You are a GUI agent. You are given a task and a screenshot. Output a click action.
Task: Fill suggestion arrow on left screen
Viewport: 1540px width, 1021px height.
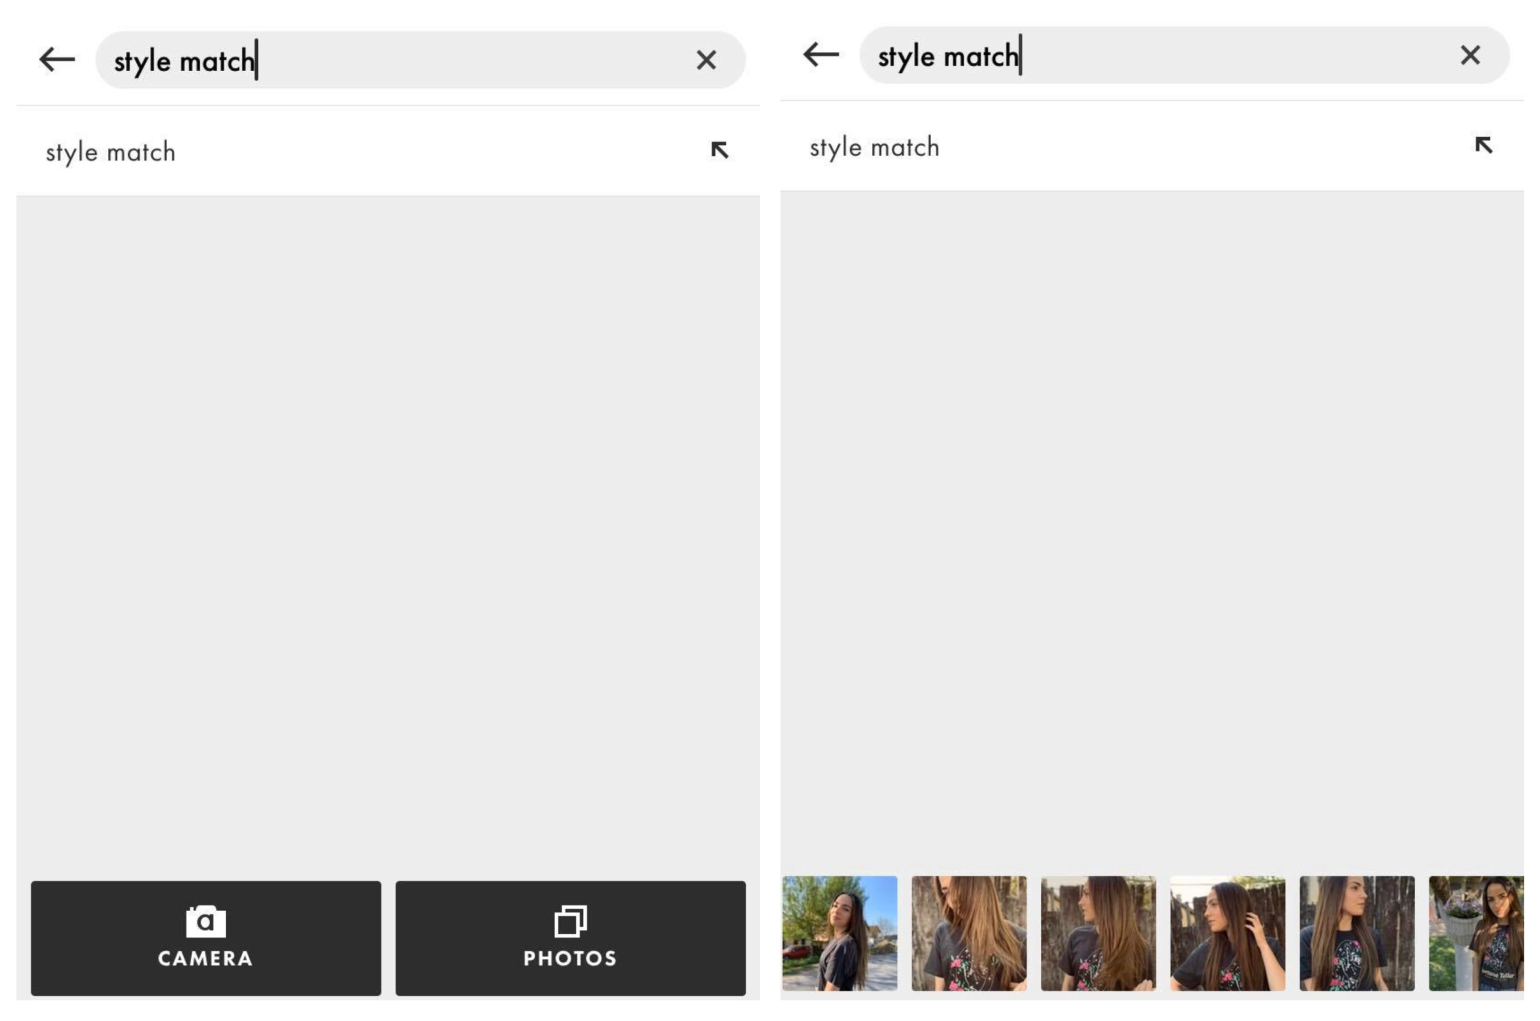[x=719, y=150]
